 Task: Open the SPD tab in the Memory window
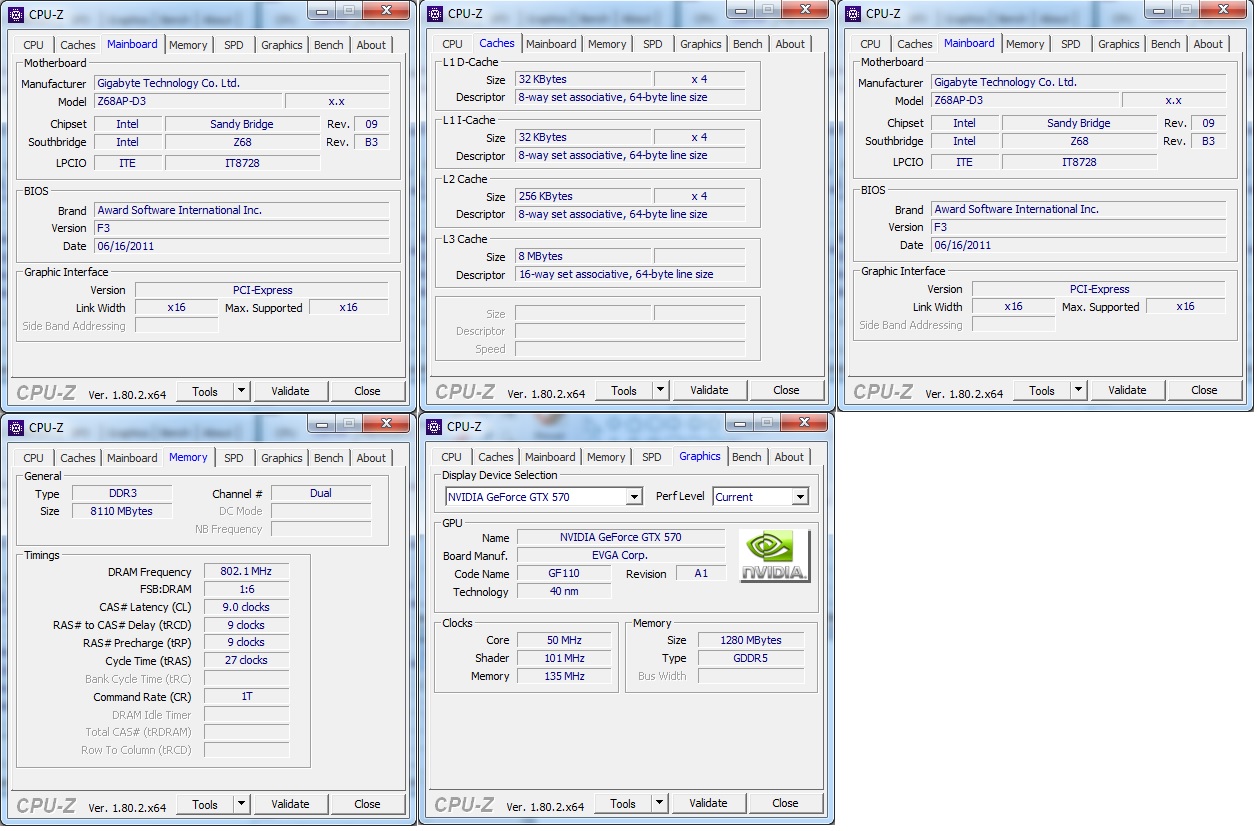tap(234, 458)
